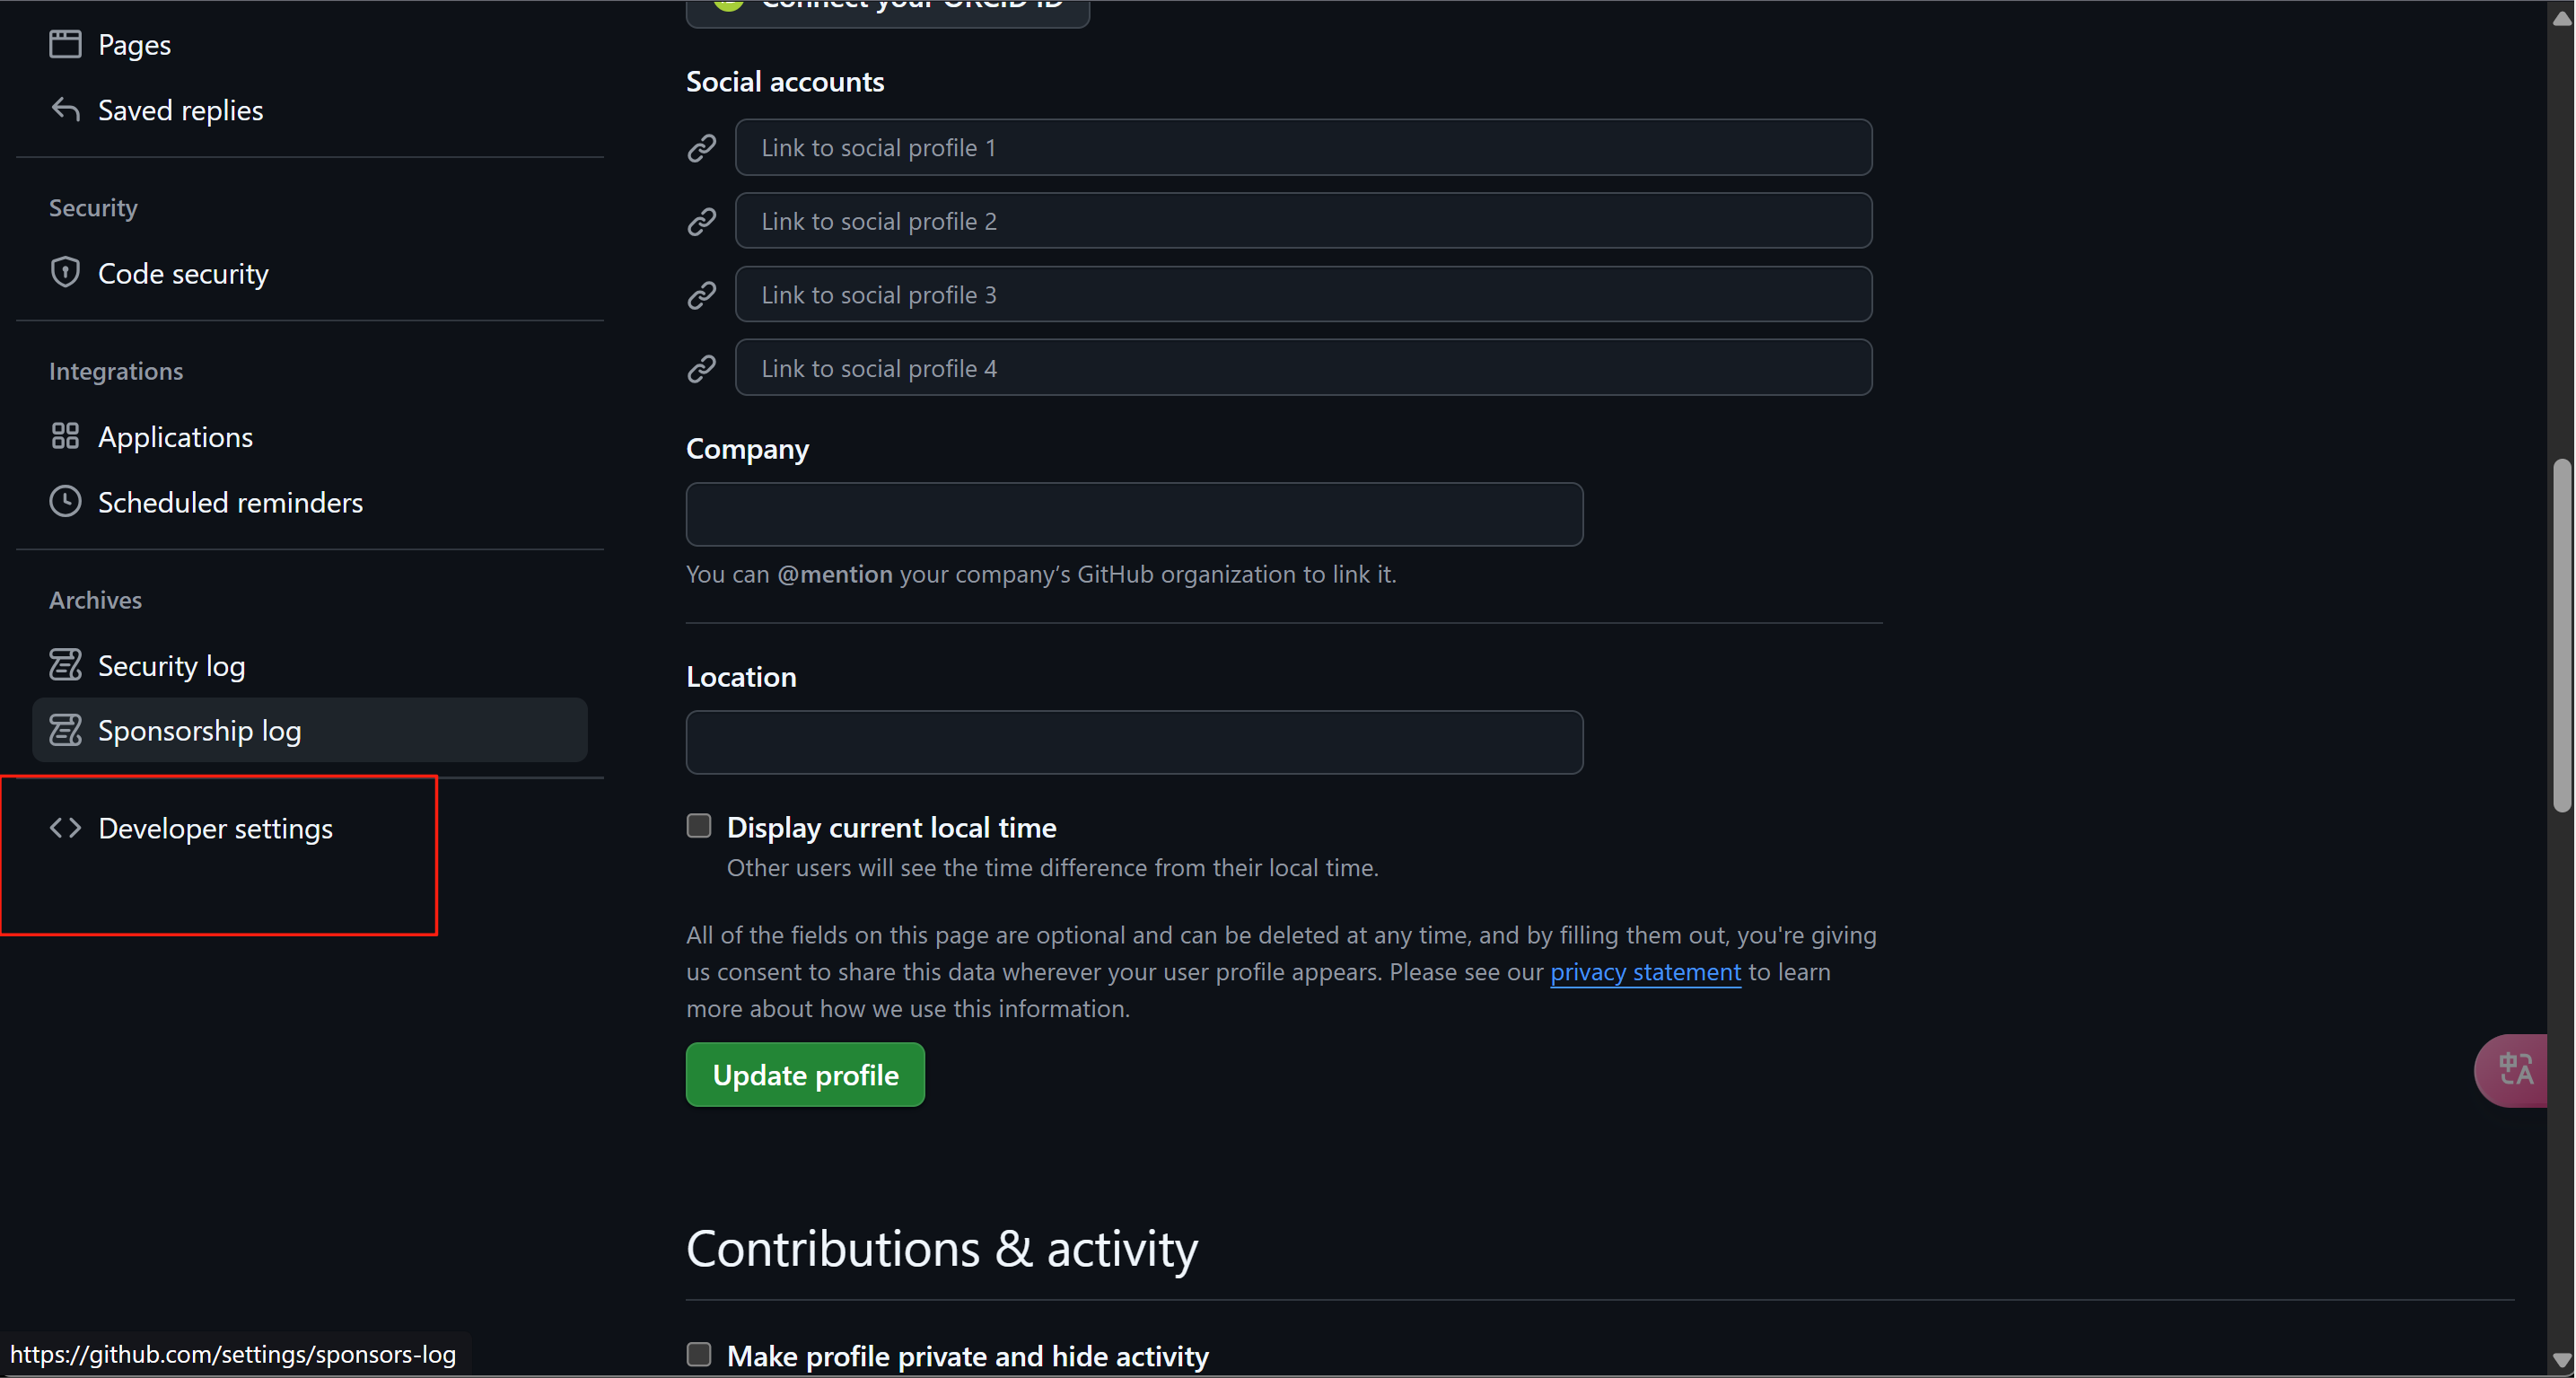Screen dimensions: 2576x1378
Task: Navigate to Developer settings
Action: point(215,828)
